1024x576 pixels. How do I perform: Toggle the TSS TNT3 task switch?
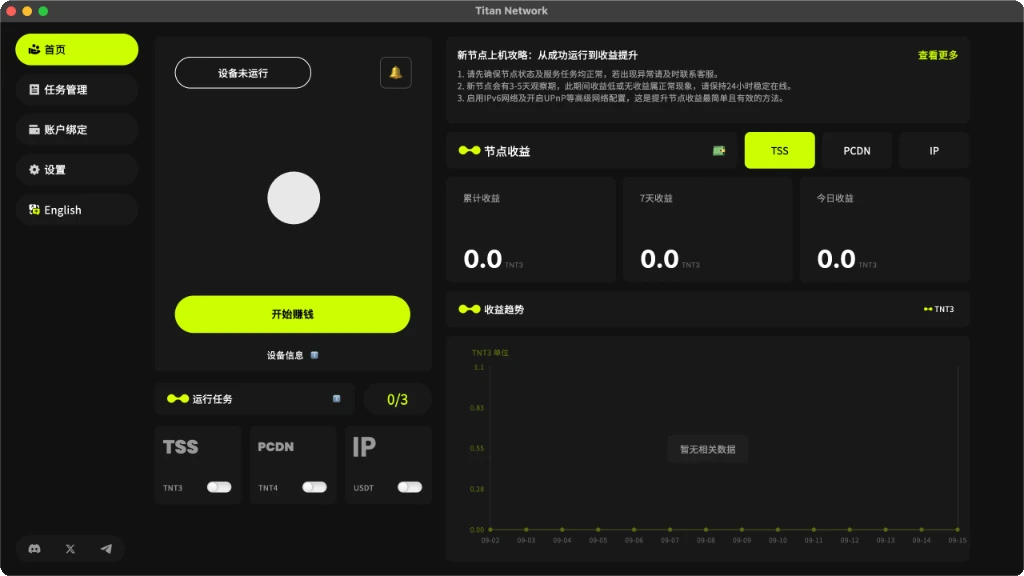(x=219, y=487)
